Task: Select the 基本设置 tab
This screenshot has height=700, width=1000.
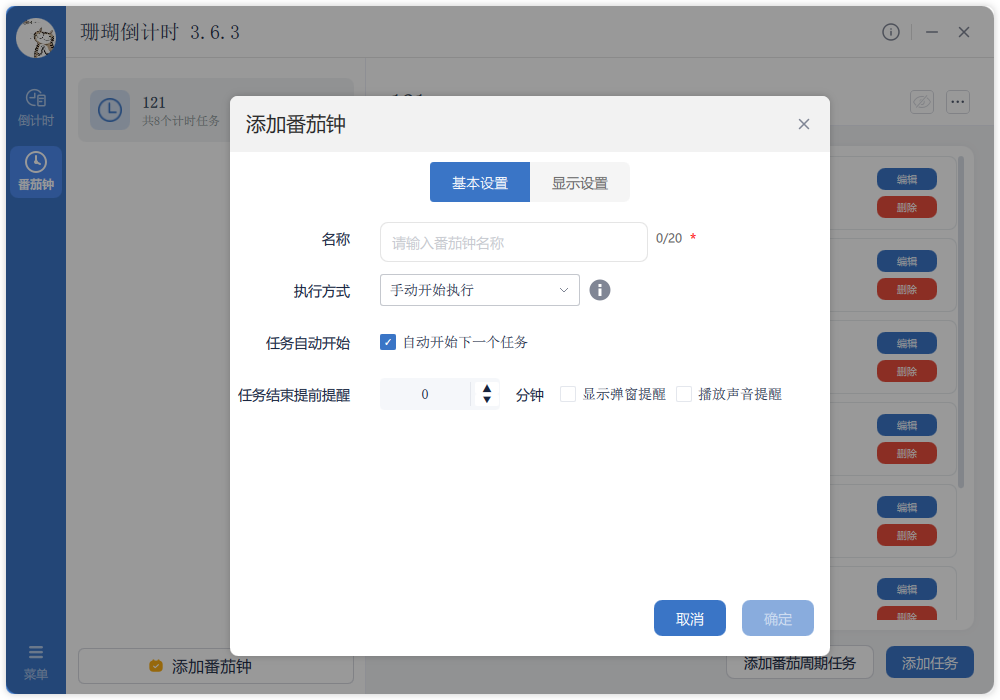Action: coord(480,182)
